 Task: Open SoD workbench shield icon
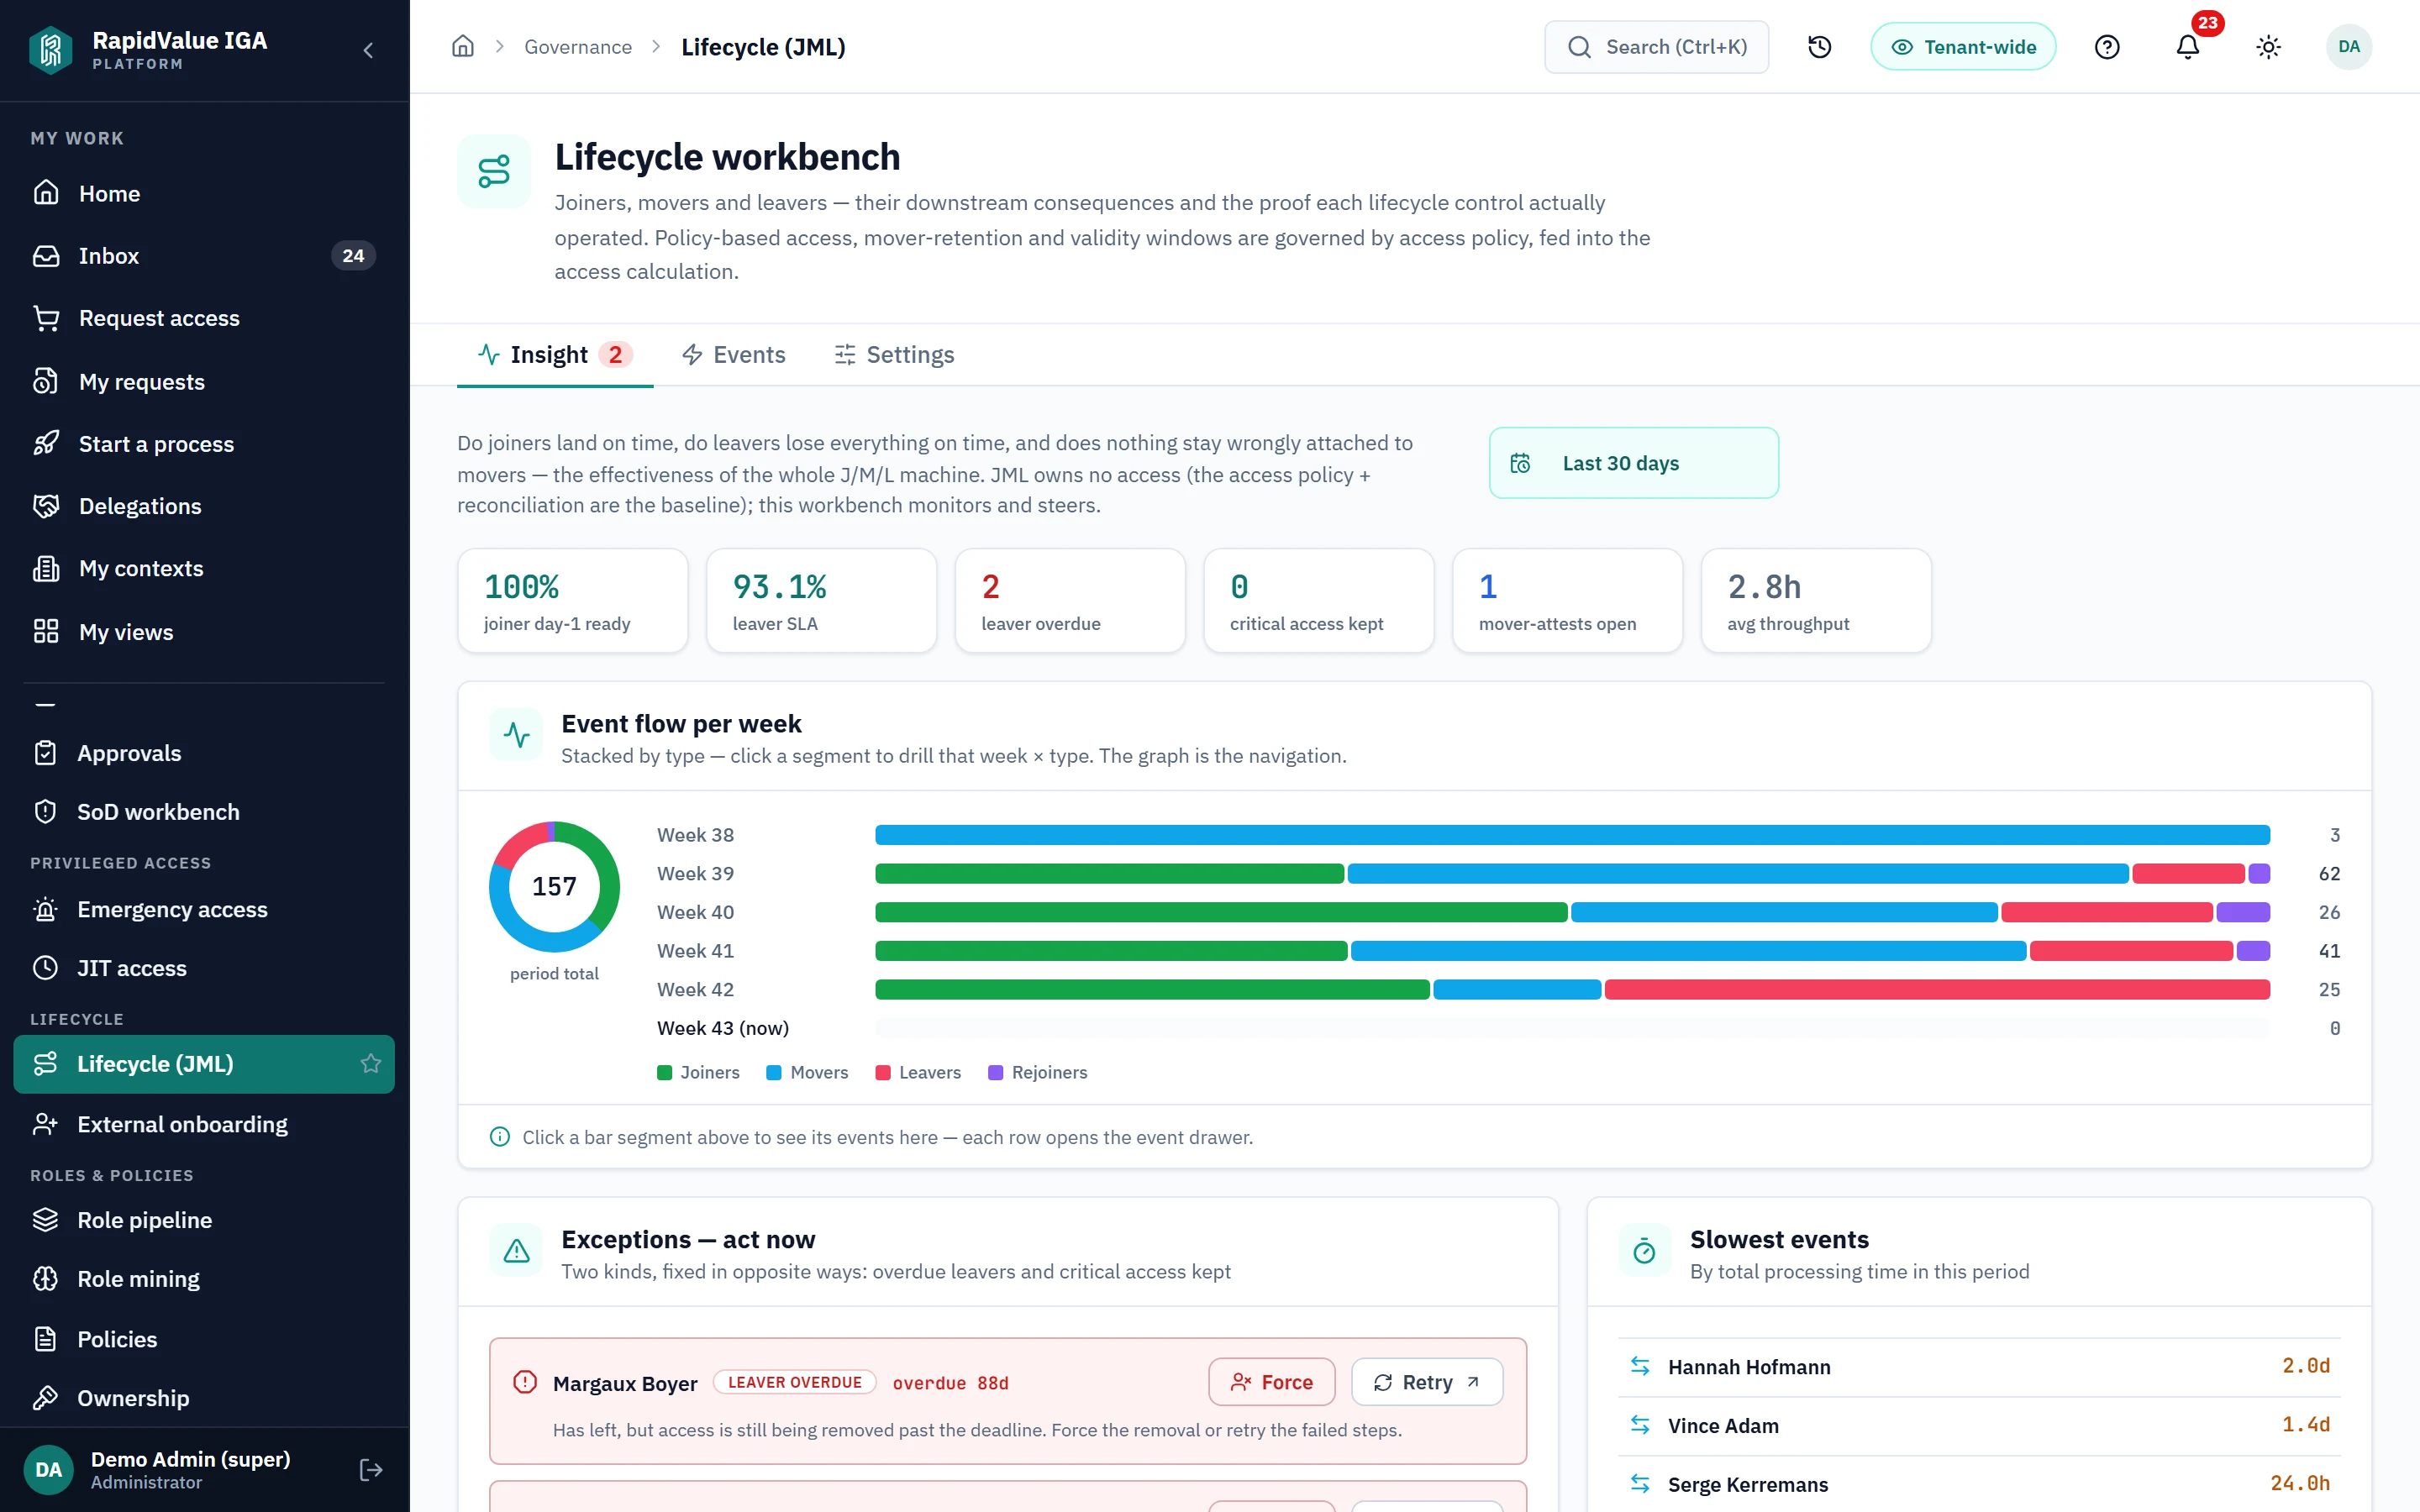[x=46, y=812]
